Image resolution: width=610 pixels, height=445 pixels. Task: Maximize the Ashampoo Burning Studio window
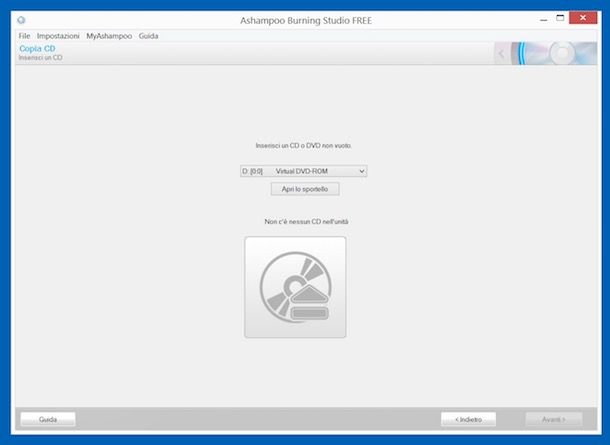(x=560, y=18)
